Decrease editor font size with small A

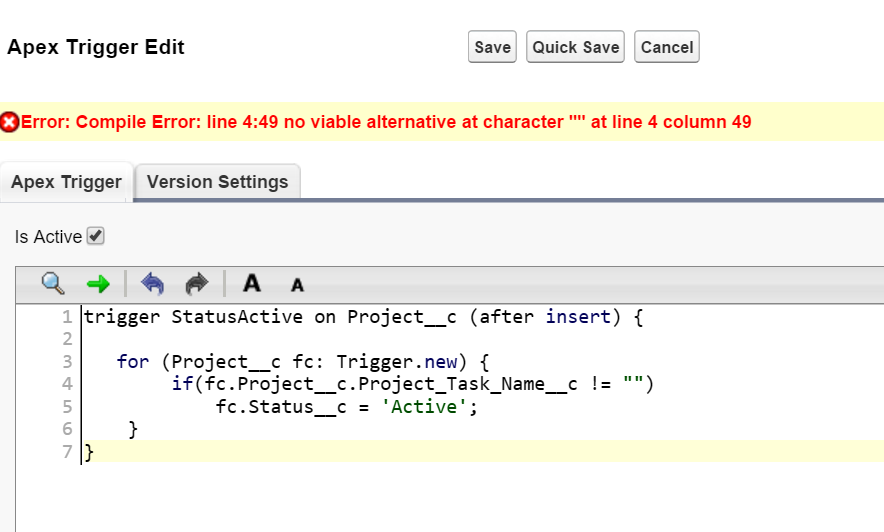297,285
